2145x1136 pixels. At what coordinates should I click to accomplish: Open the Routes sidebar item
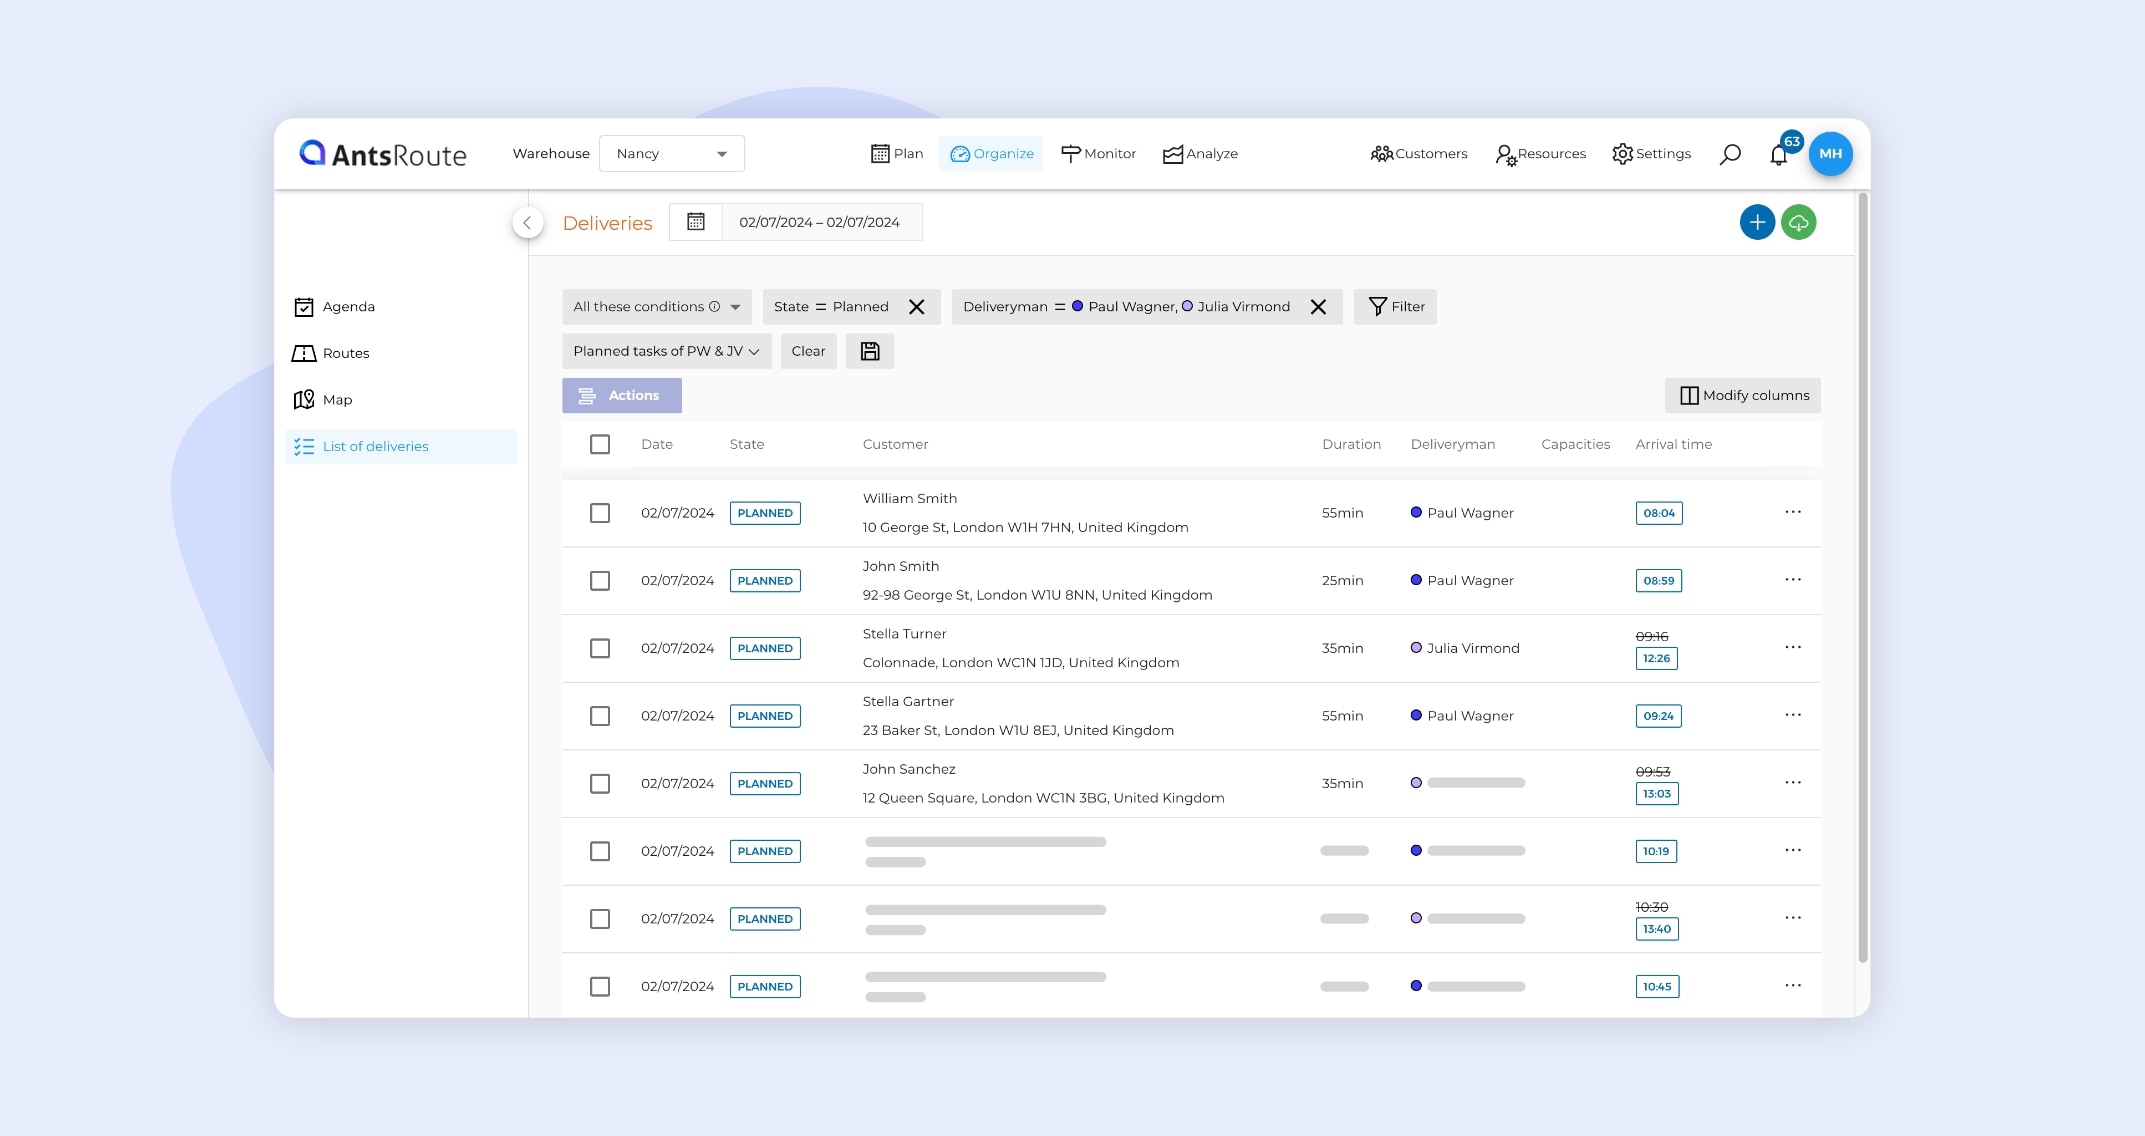[x=345, y=353]
